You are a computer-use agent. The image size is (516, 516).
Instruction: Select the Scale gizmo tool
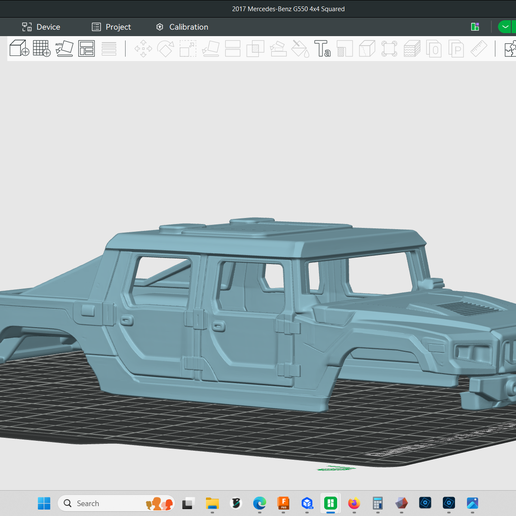tap(188, 49)
